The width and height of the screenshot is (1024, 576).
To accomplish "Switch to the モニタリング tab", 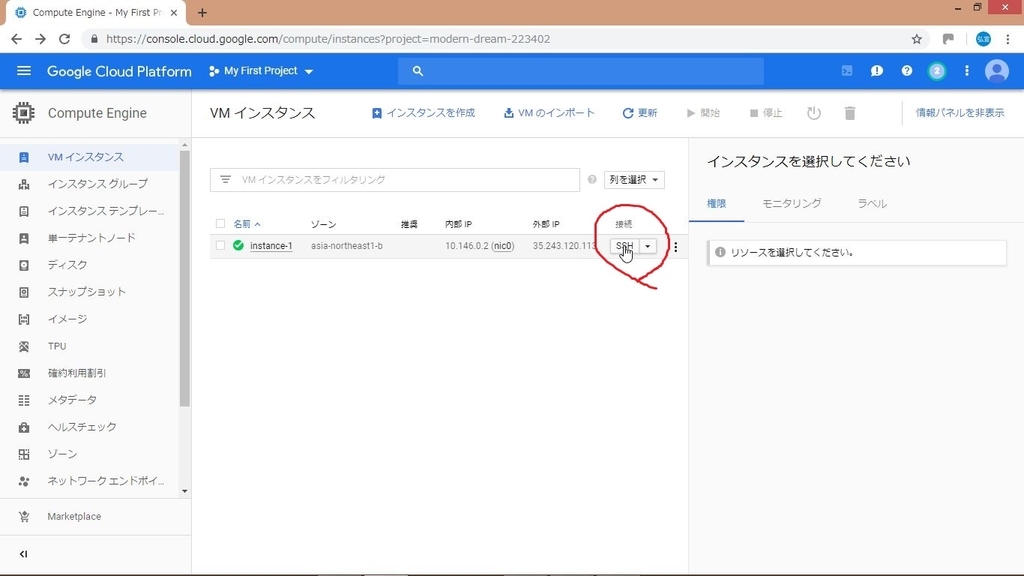I will click(791, 203).
